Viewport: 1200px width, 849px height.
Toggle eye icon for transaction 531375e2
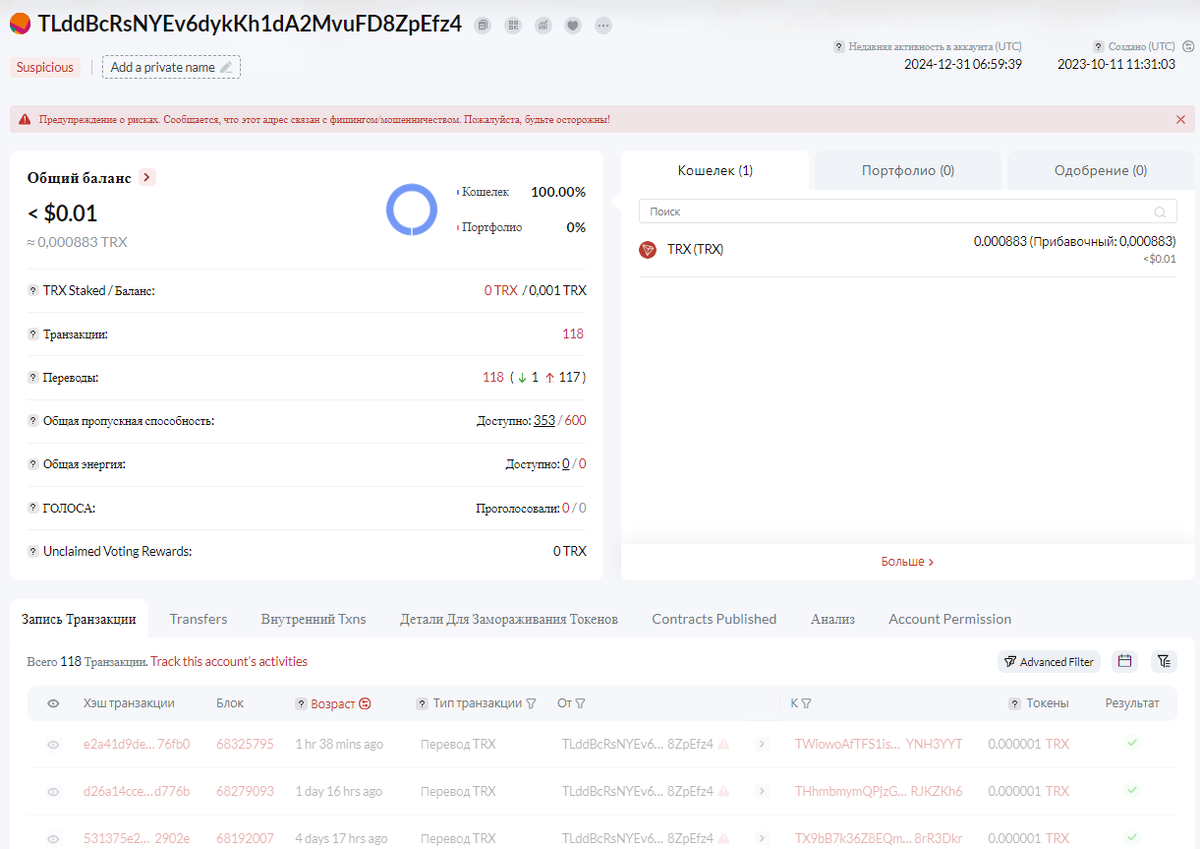coord(54,839)
